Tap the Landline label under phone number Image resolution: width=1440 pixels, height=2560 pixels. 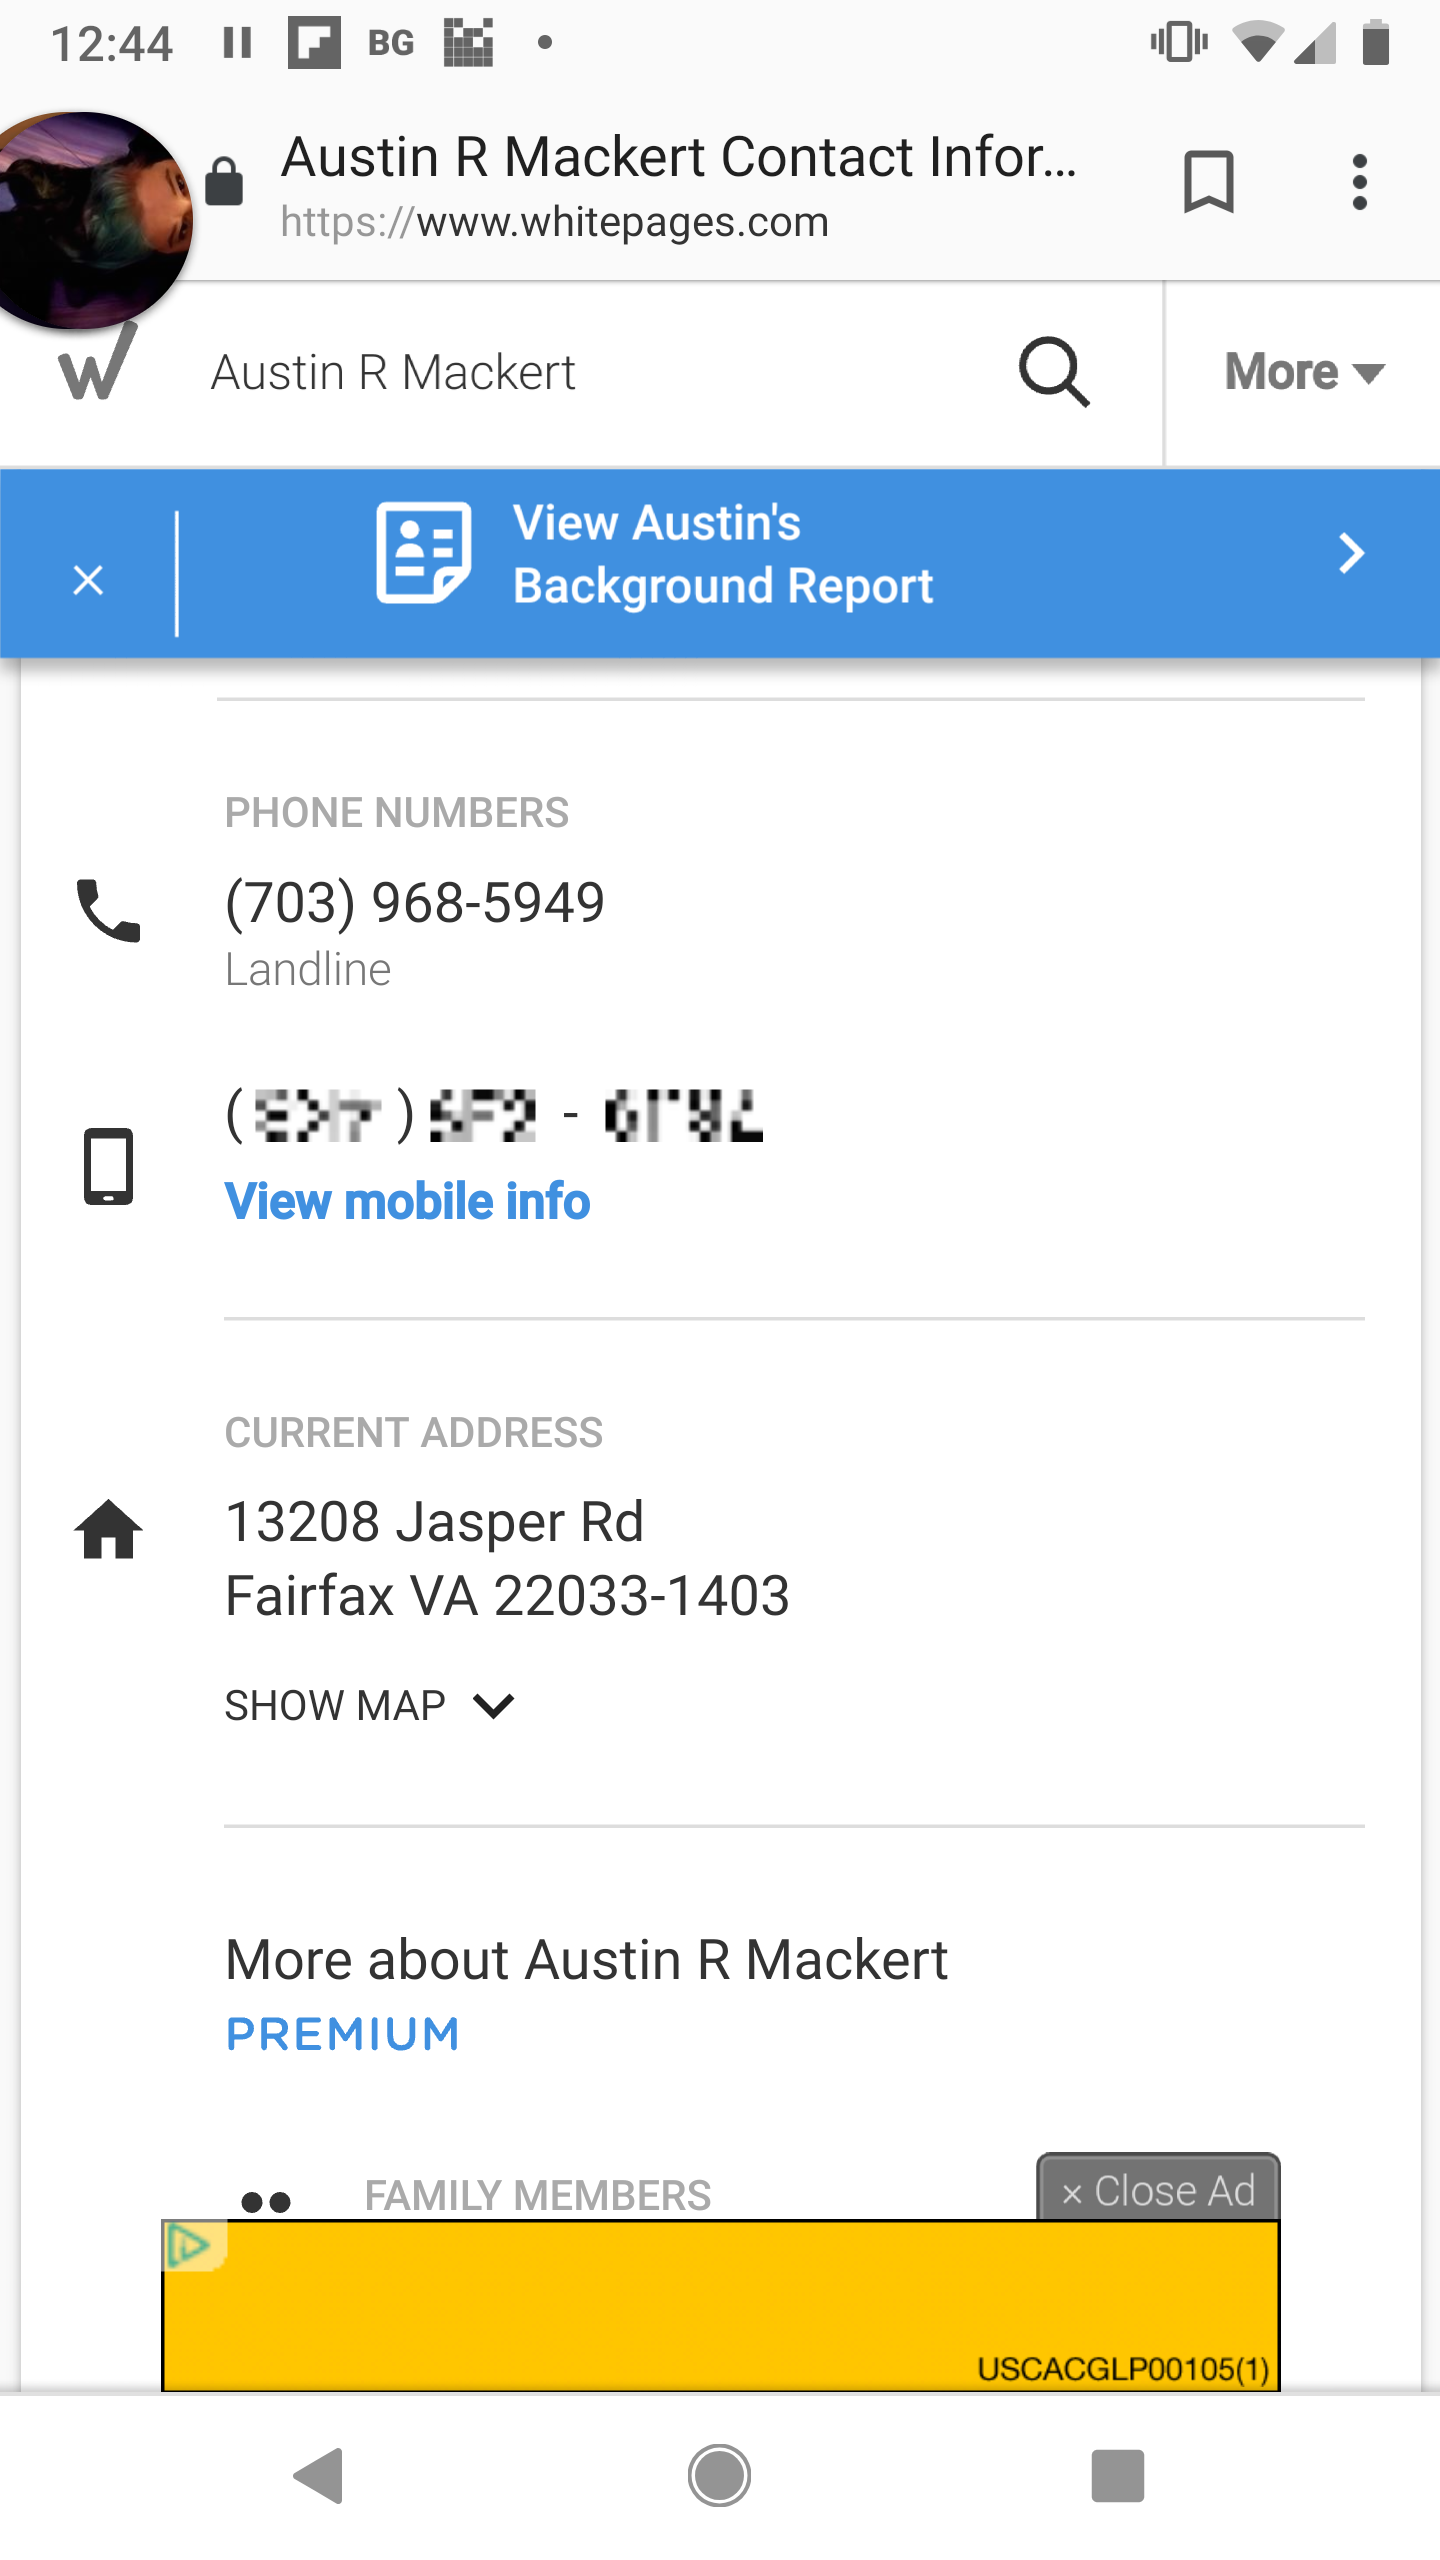tap(308, 970)
